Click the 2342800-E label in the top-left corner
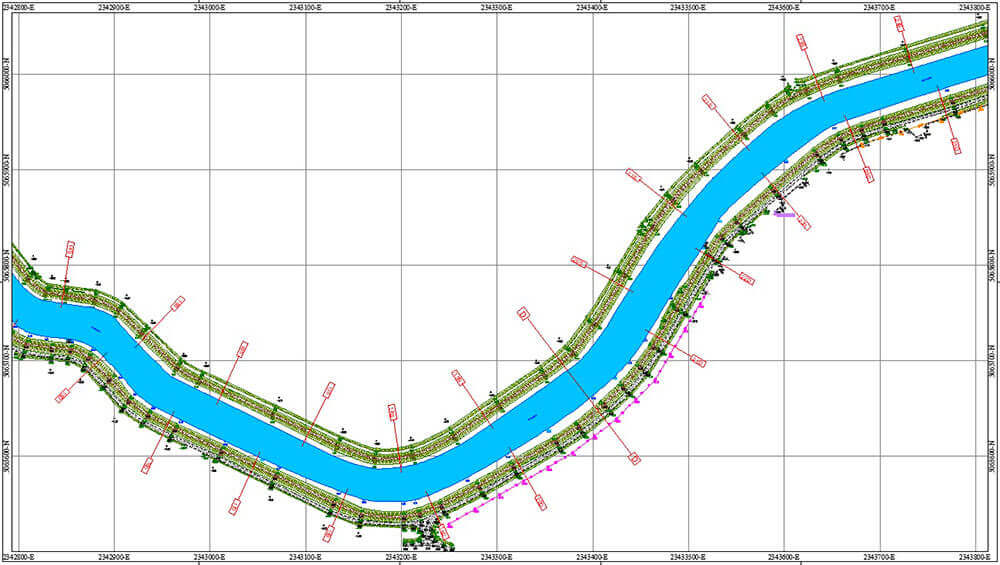Viewport: 1000px width, 565px height. click(x=18, y=6)
